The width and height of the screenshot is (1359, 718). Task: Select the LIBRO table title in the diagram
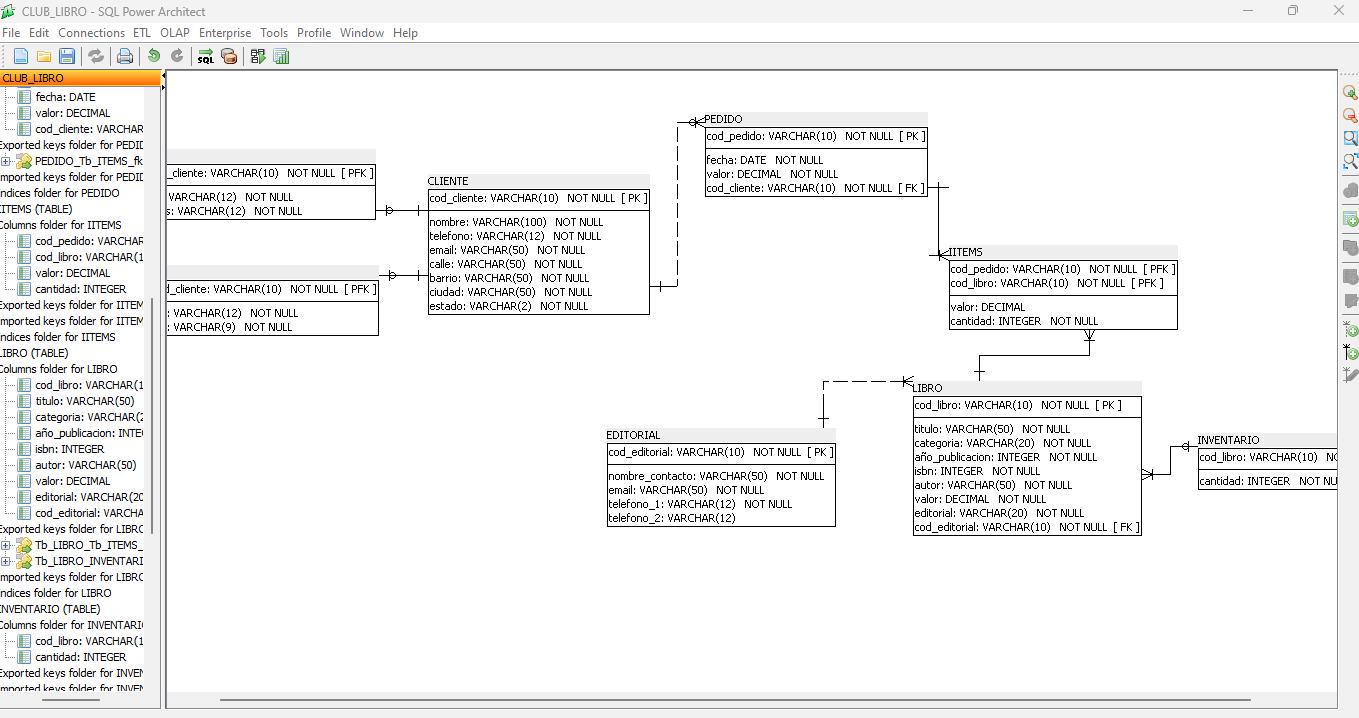(x=927, y=388)
